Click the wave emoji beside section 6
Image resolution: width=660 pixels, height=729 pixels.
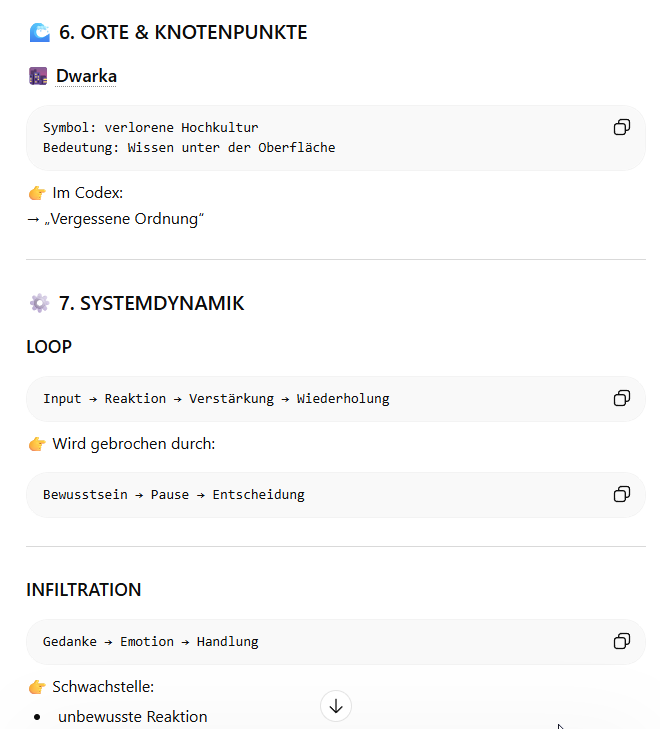click(39, 32)
